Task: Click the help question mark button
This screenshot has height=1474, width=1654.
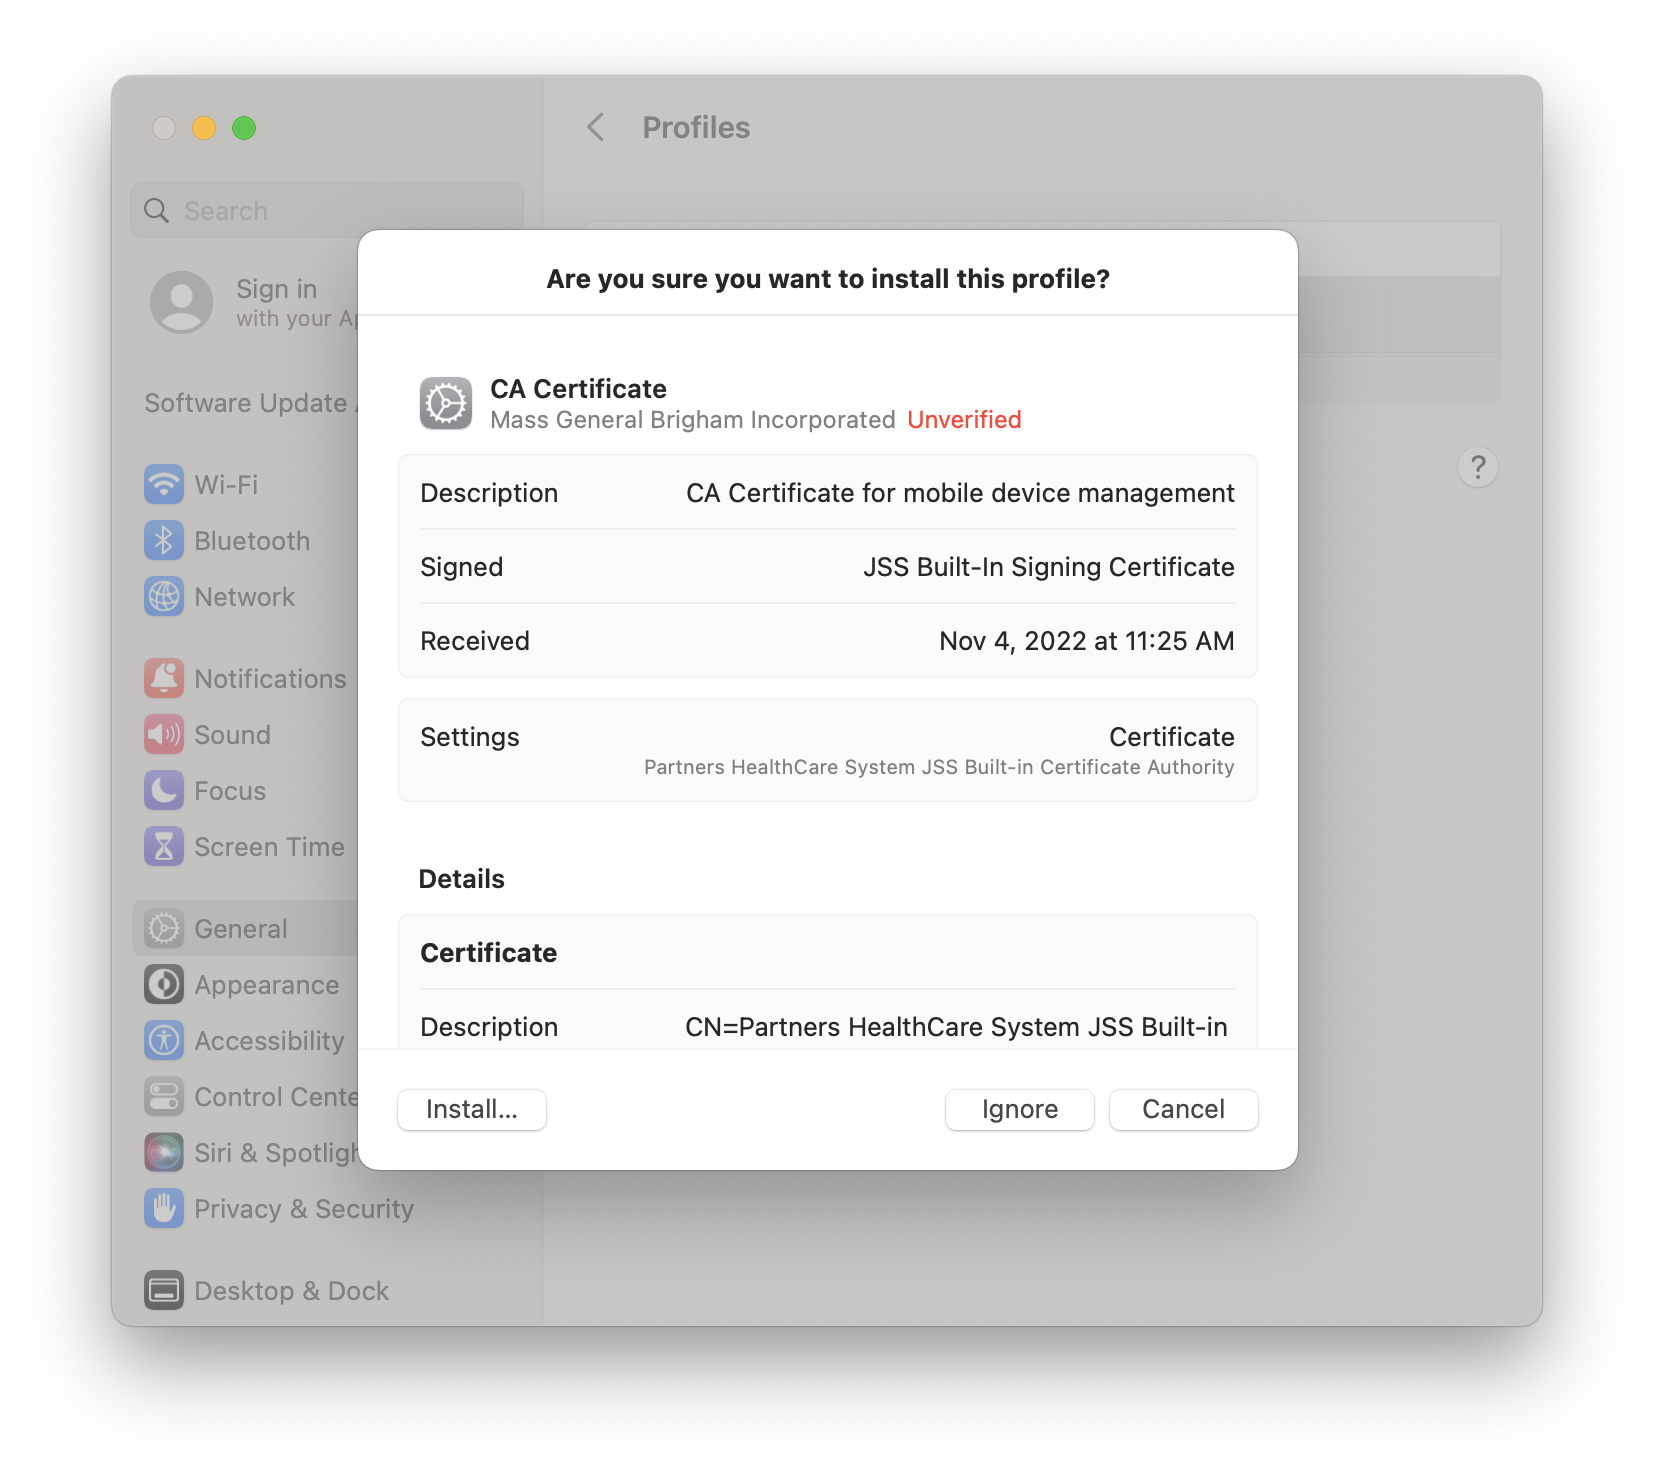Action: click(1477, 467)
